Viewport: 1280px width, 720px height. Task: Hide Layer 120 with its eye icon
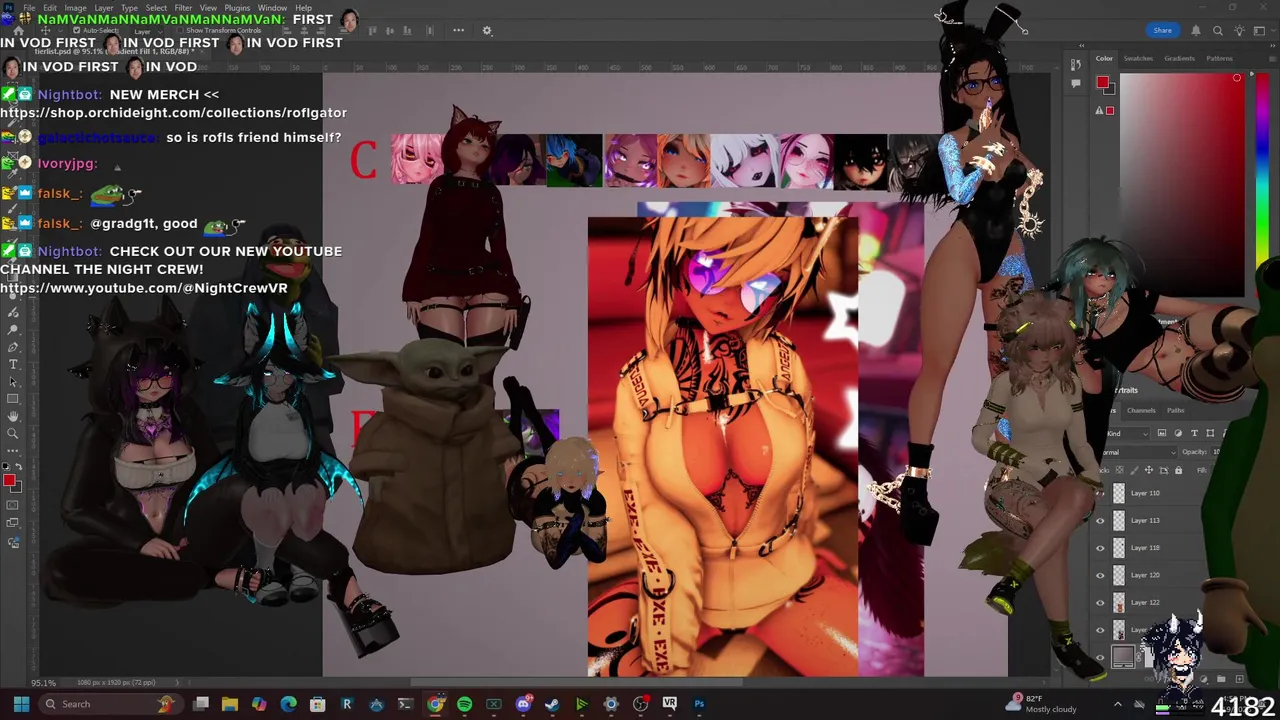tap(1100, 575)
